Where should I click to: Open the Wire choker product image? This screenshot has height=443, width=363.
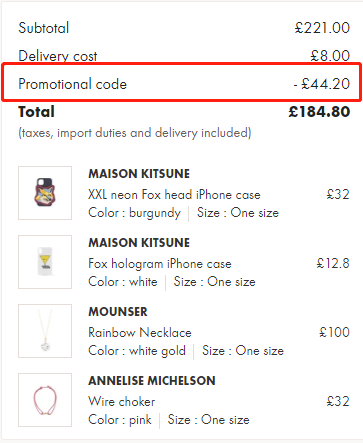(x=45, y=400)
